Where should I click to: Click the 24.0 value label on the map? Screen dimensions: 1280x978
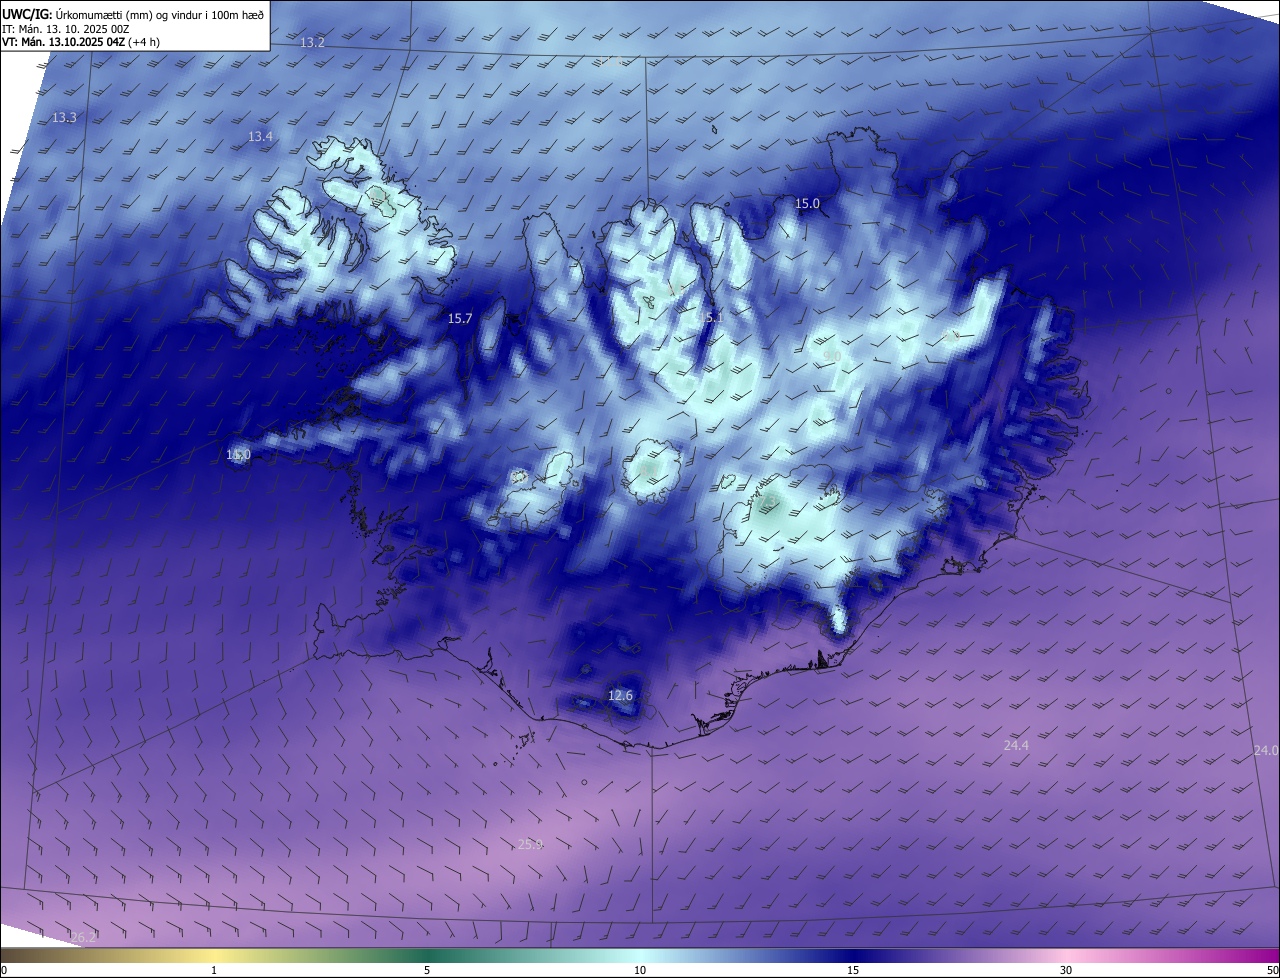point(1266,750)
